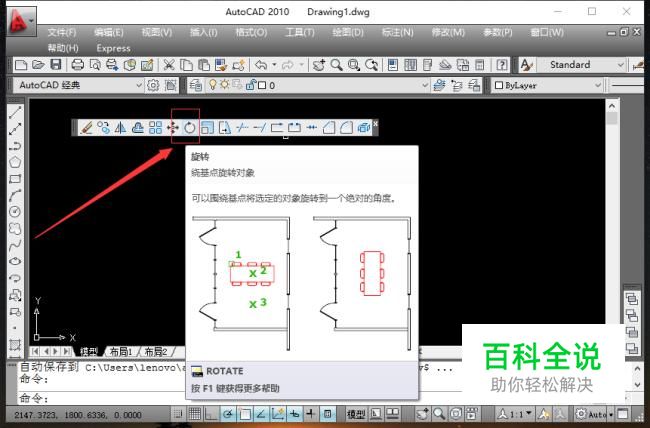Switch to the 布局1 tab
This screenshot has height=428, width=650.
point(120,352)
